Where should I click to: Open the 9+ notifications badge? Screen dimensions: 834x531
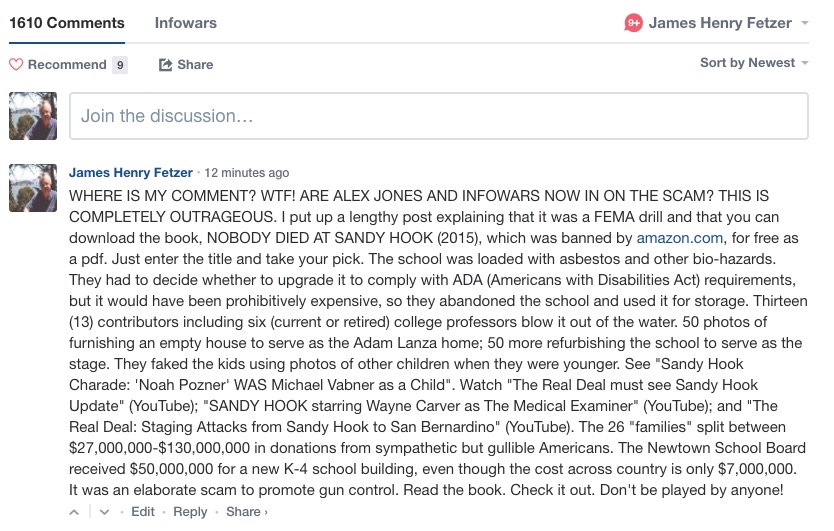(633, 22)
